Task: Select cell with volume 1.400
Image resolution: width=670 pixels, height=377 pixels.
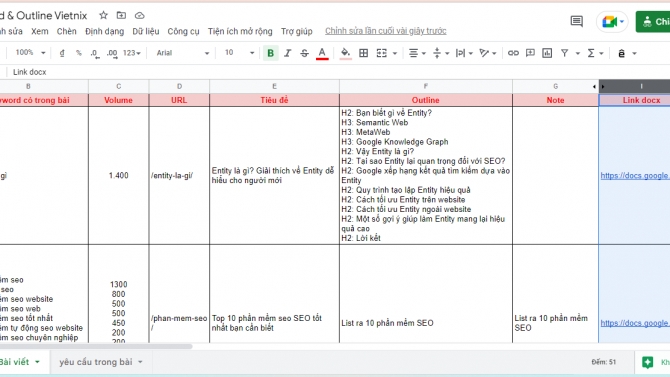Action: (118, 175)
